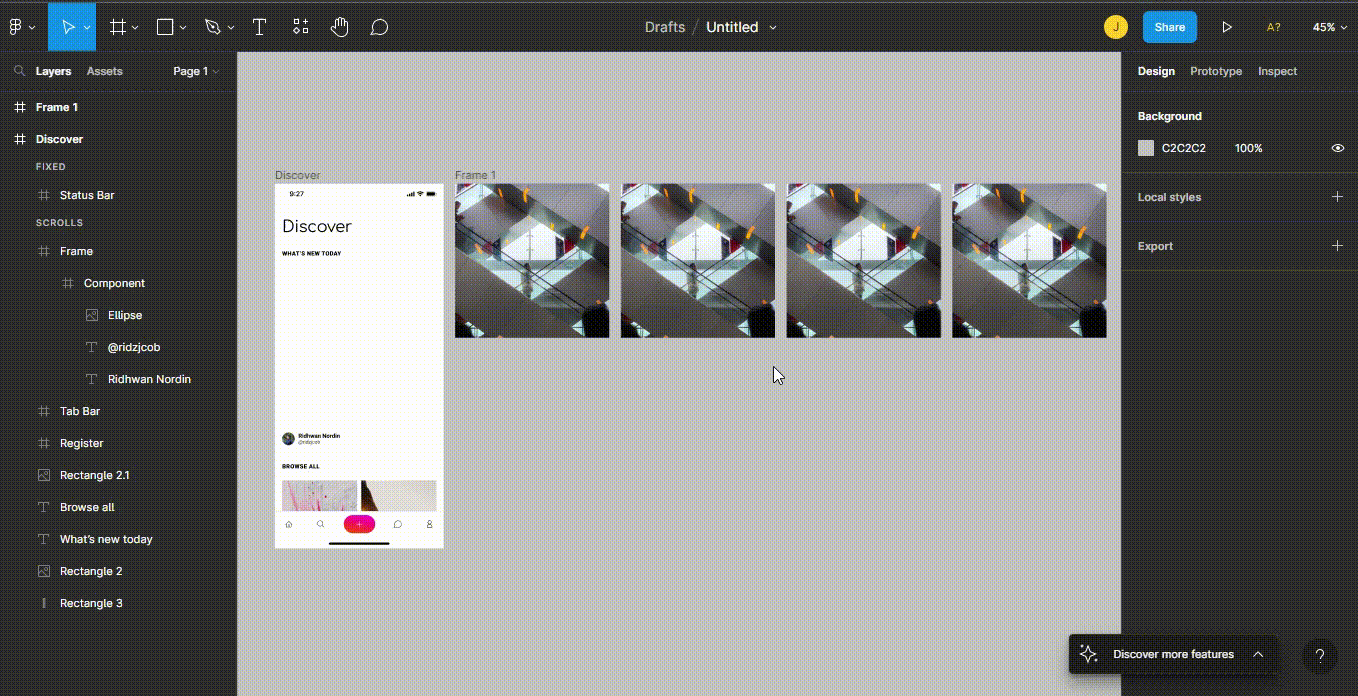The width and height of the screenshot is (1358, 696).
Task: Open the Figma main menu icon
Action: pyautogui.click(x=15, y=27)
